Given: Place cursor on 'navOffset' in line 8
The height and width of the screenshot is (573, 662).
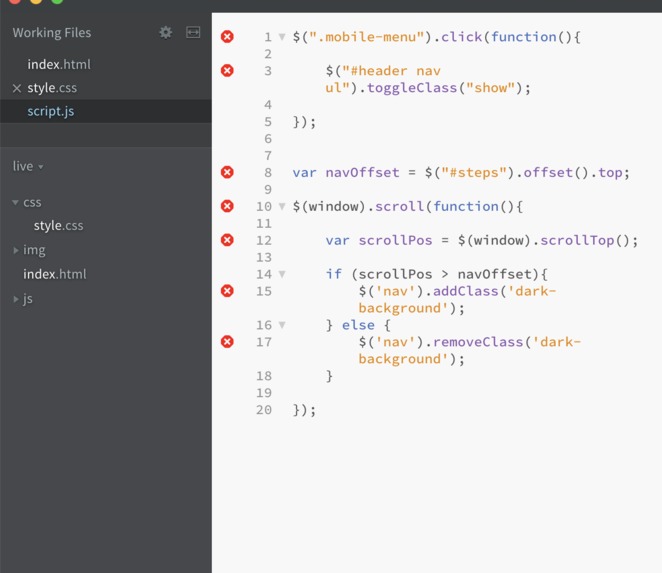Looking at the screenshot, I should (362, 172).
